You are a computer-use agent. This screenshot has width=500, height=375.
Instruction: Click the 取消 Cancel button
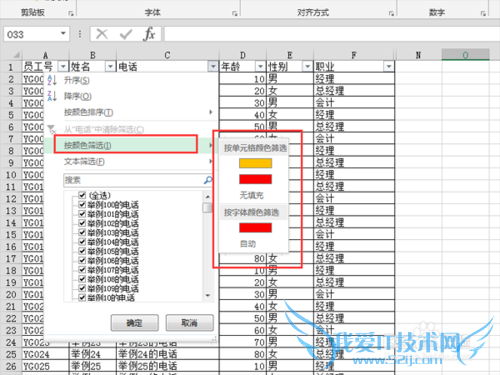[189, 323]
